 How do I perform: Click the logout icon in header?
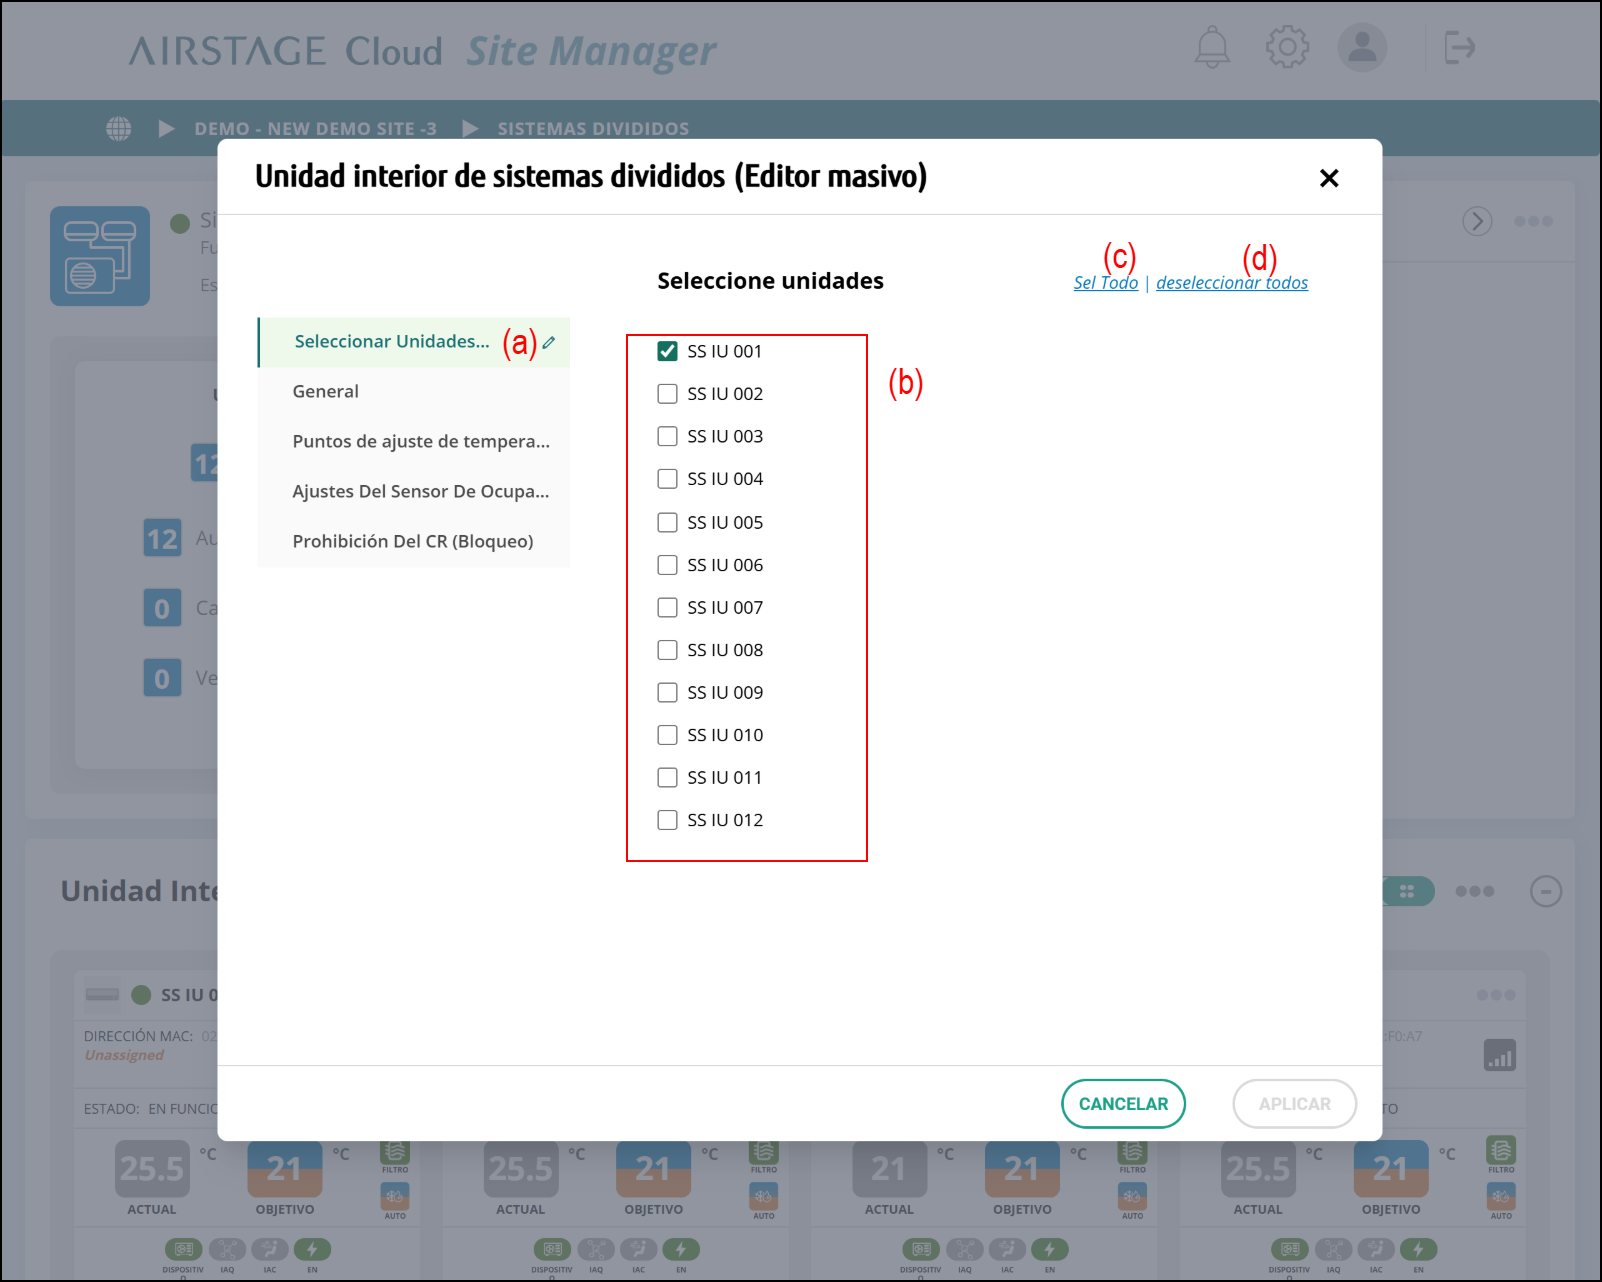[1459, 48]
